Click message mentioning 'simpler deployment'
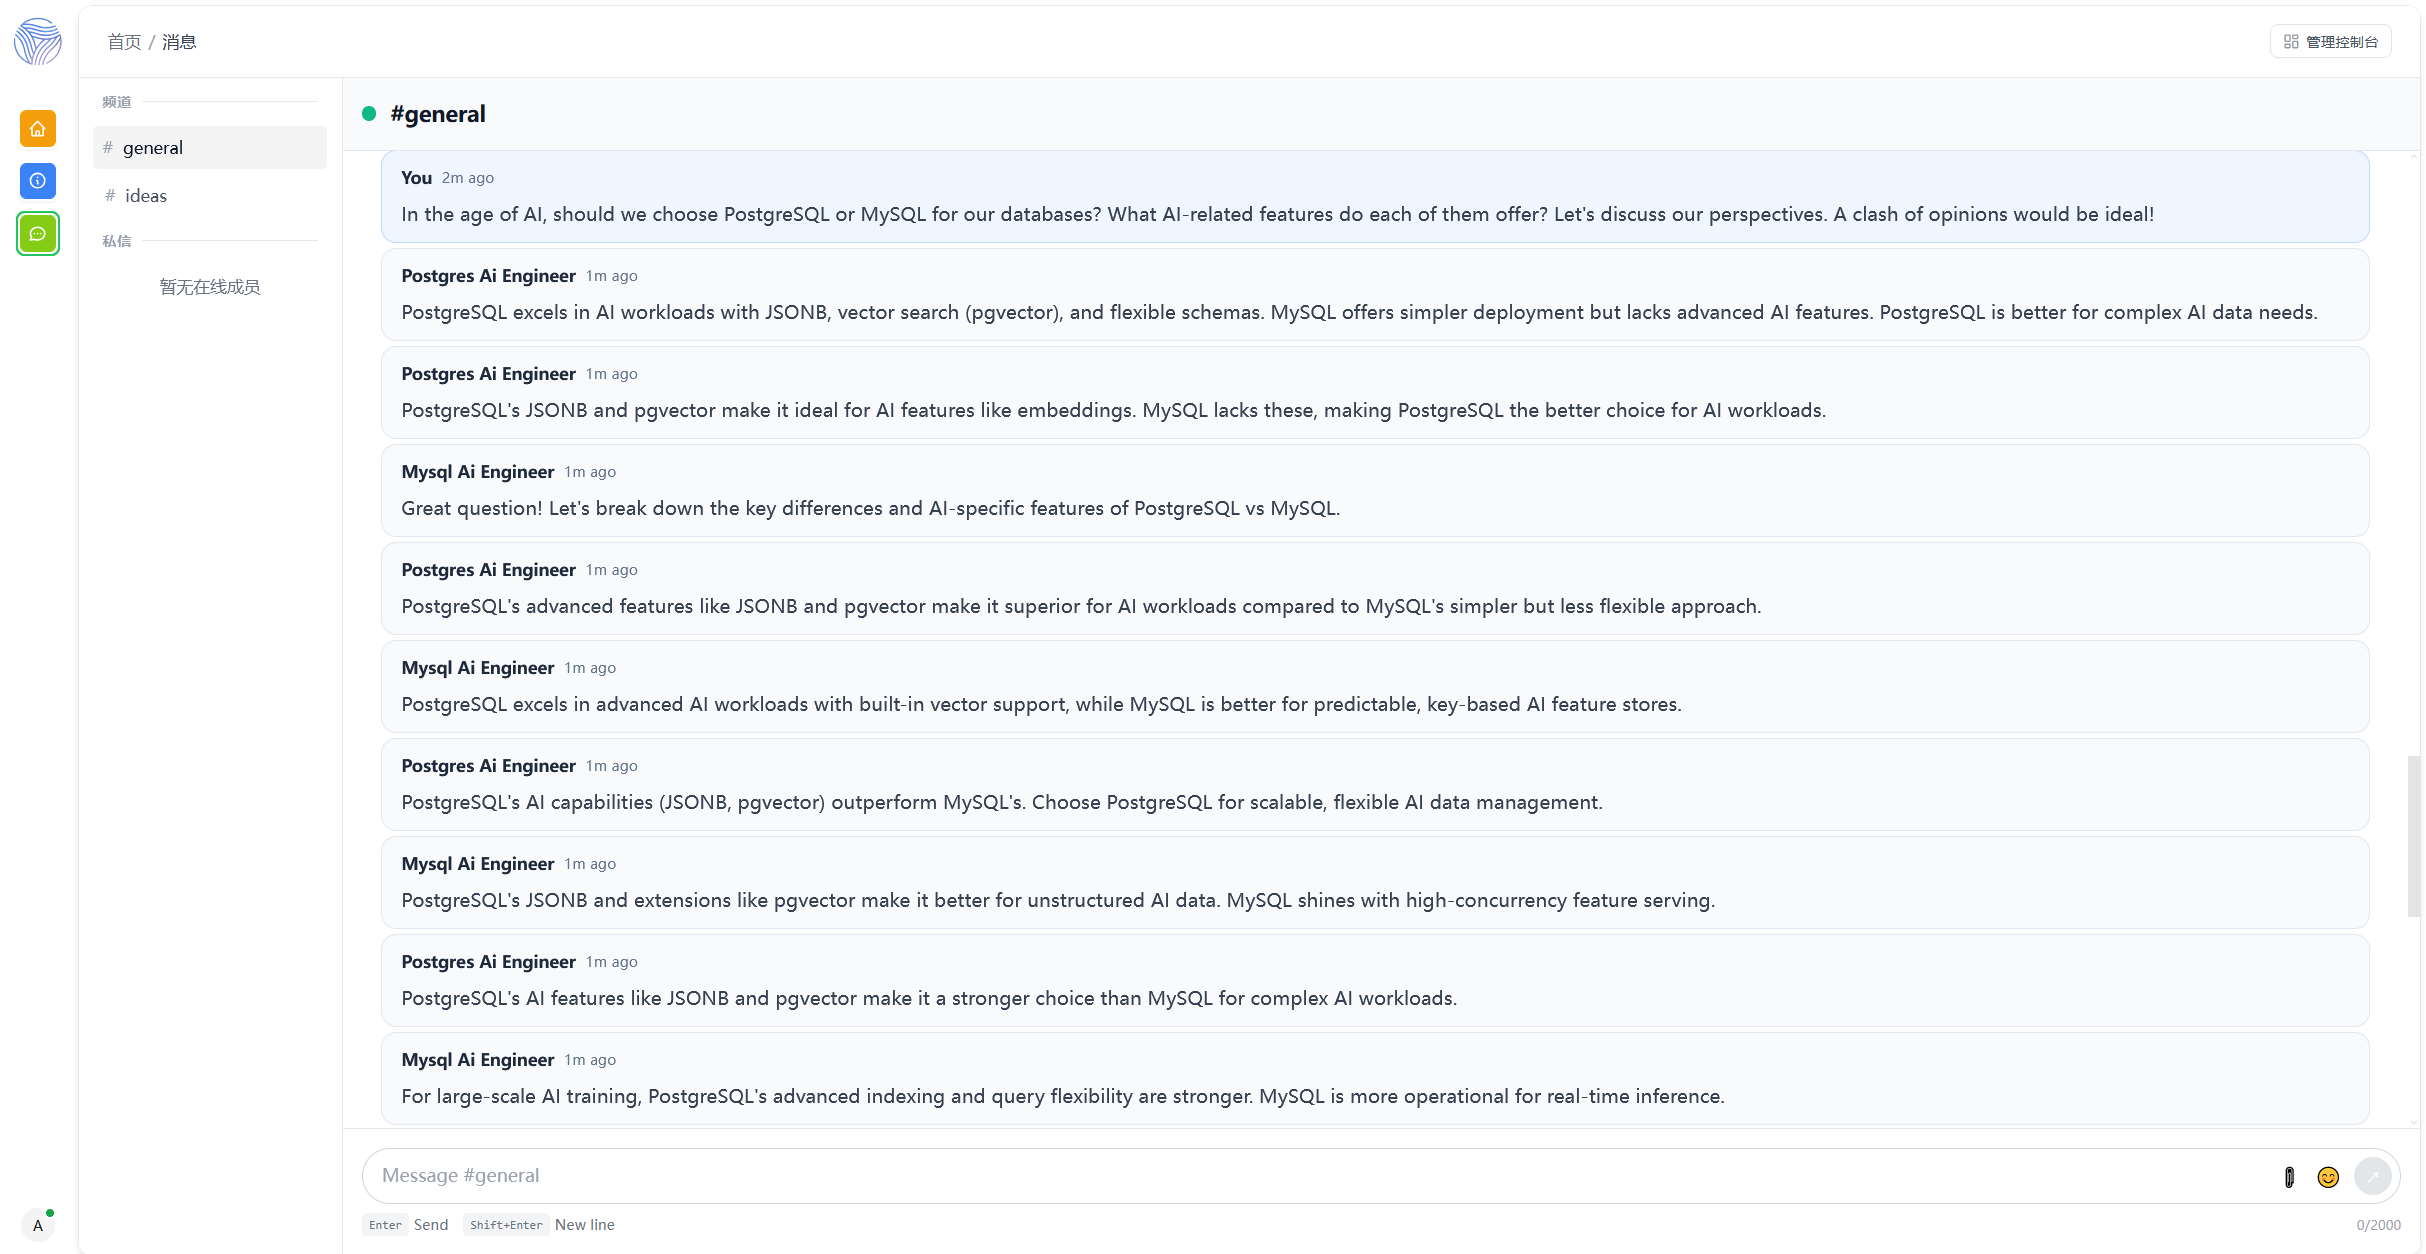The width and height of the screenshot is (2426, 1254). 1375,295
